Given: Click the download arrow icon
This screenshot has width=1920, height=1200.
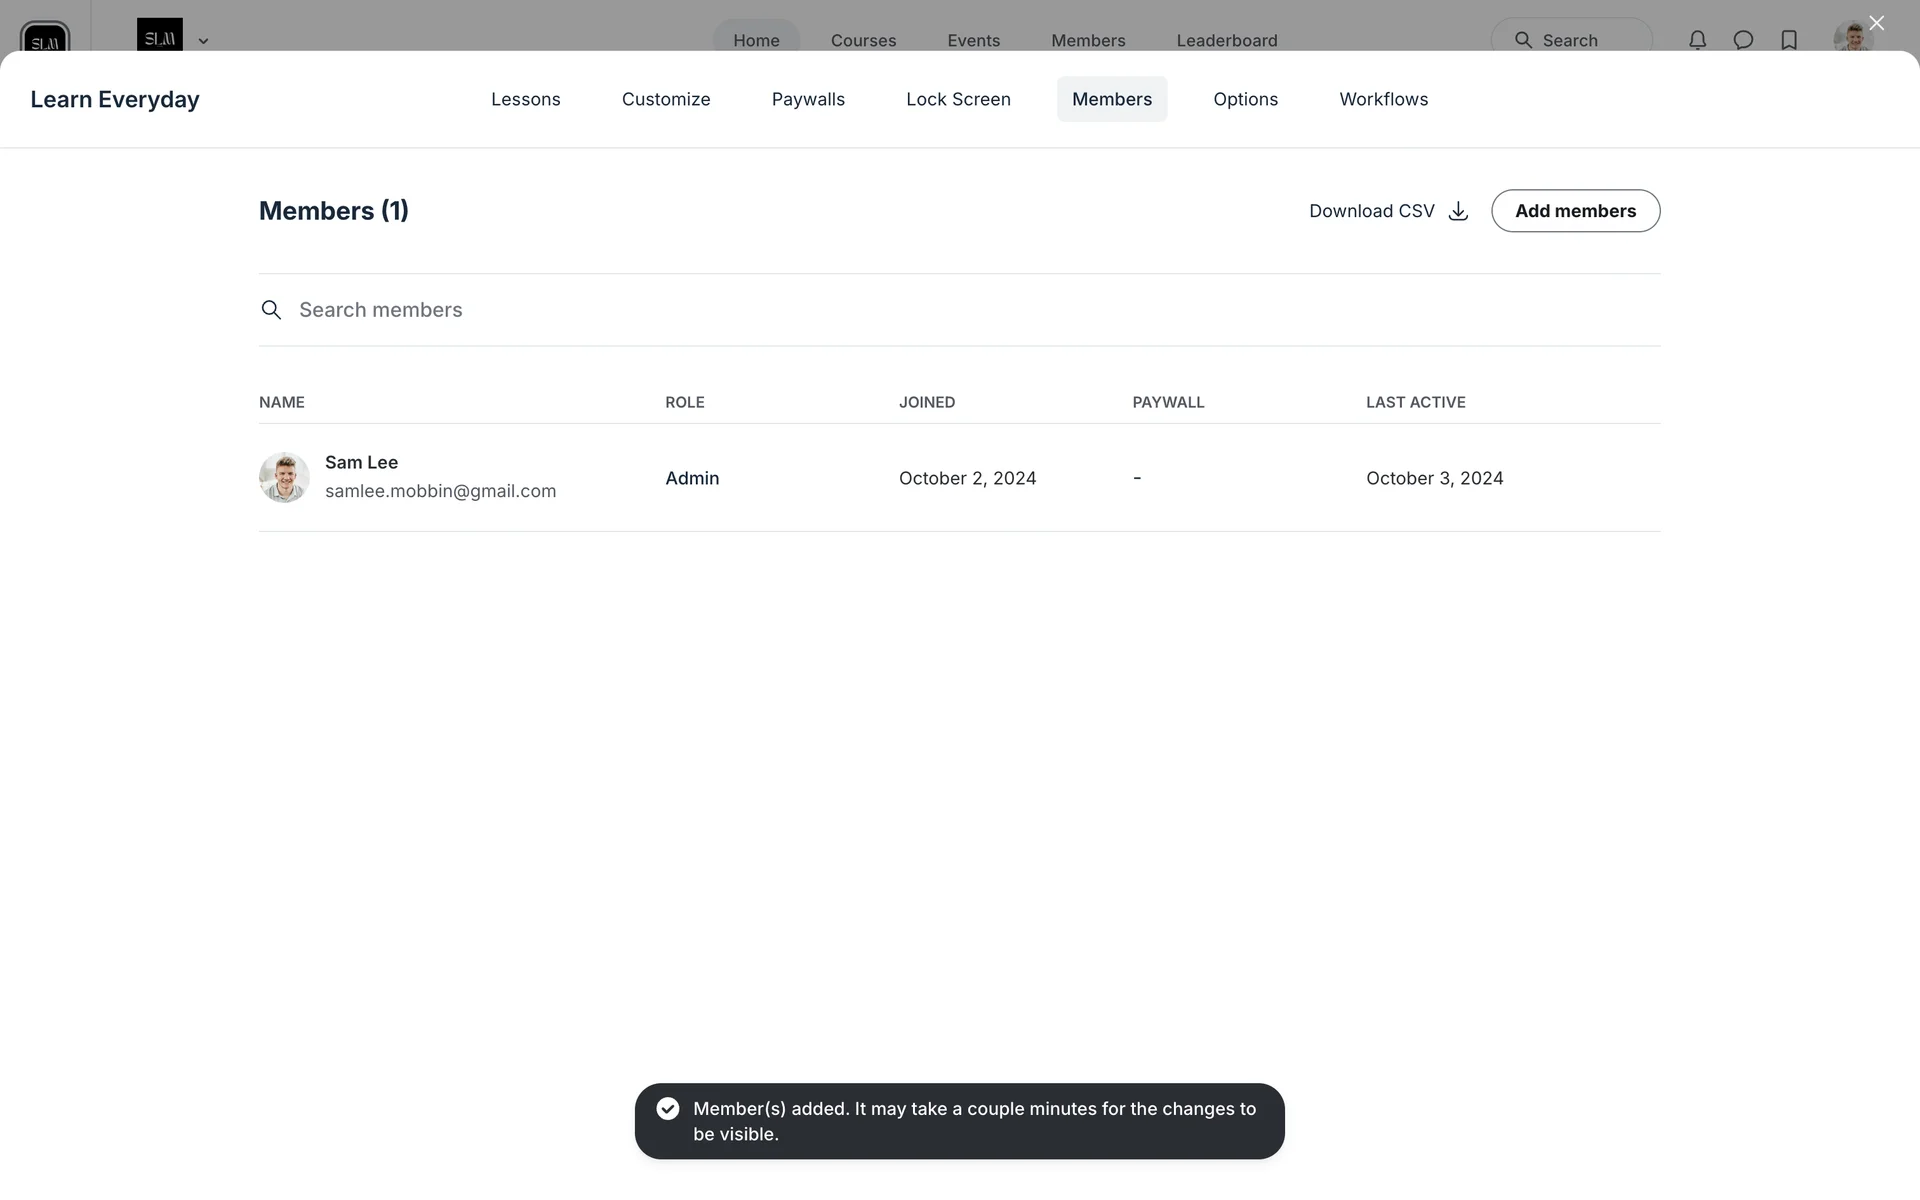Looking at the screenshot, I should coord(1458,211).
